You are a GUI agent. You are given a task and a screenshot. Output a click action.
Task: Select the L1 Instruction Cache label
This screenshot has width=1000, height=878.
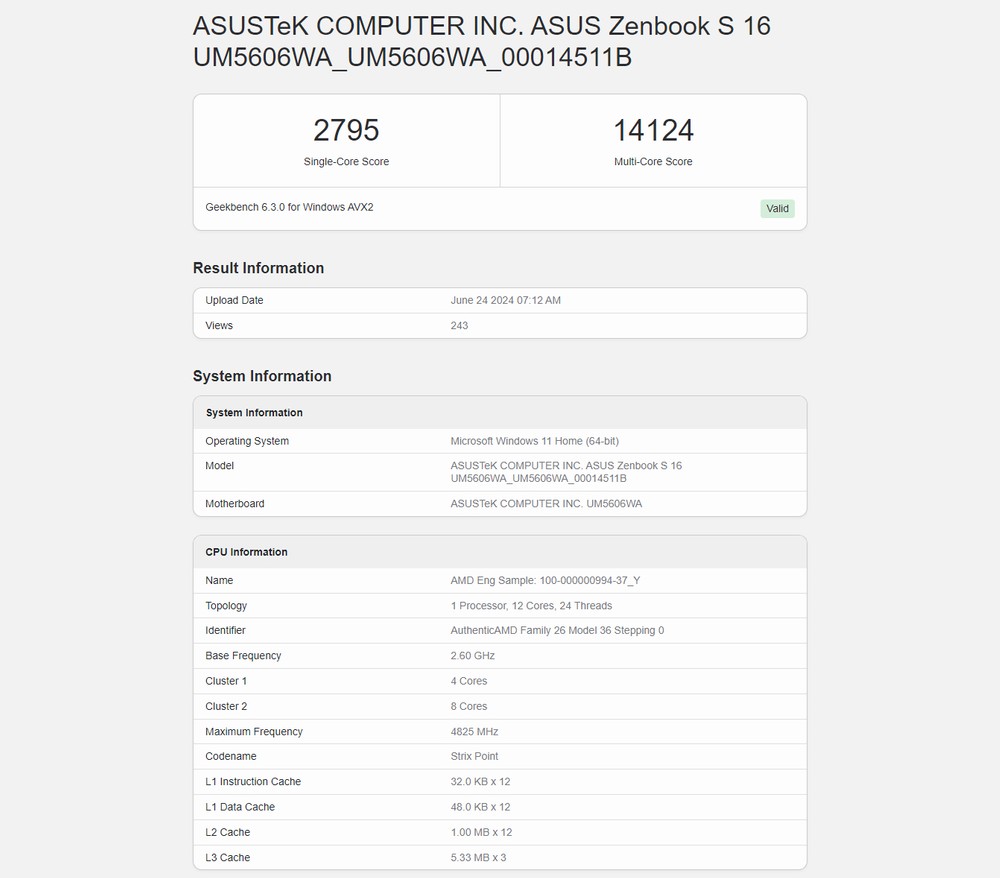coord(253,782)
